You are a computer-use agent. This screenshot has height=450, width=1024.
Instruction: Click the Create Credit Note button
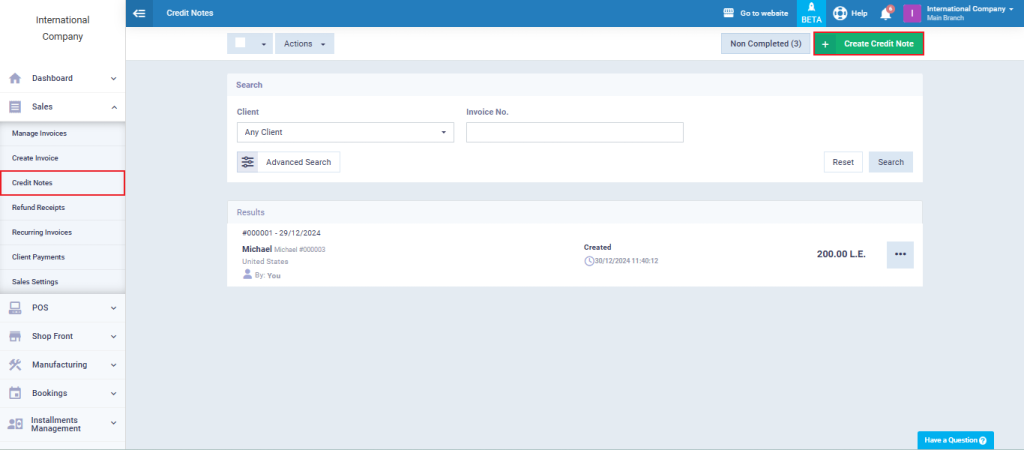(x=869, y=44)
